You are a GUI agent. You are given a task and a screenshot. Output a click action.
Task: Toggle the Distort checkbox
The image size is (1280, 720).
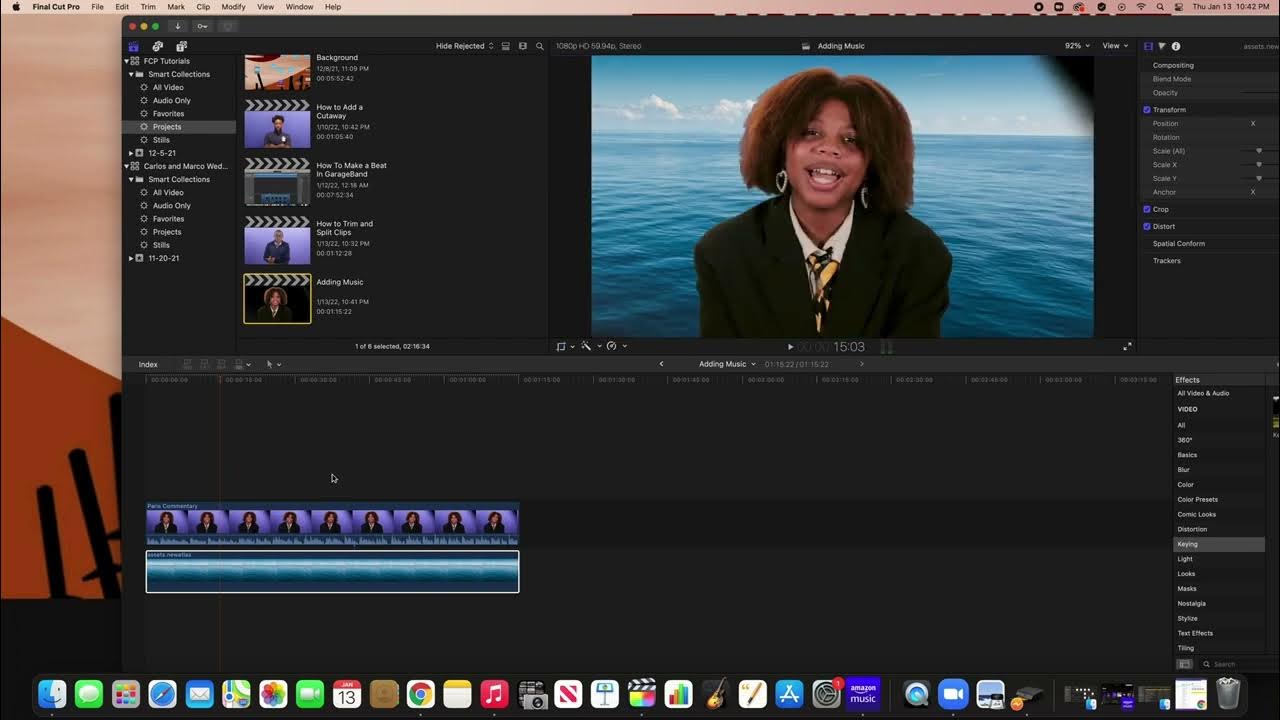[1147, 226]
